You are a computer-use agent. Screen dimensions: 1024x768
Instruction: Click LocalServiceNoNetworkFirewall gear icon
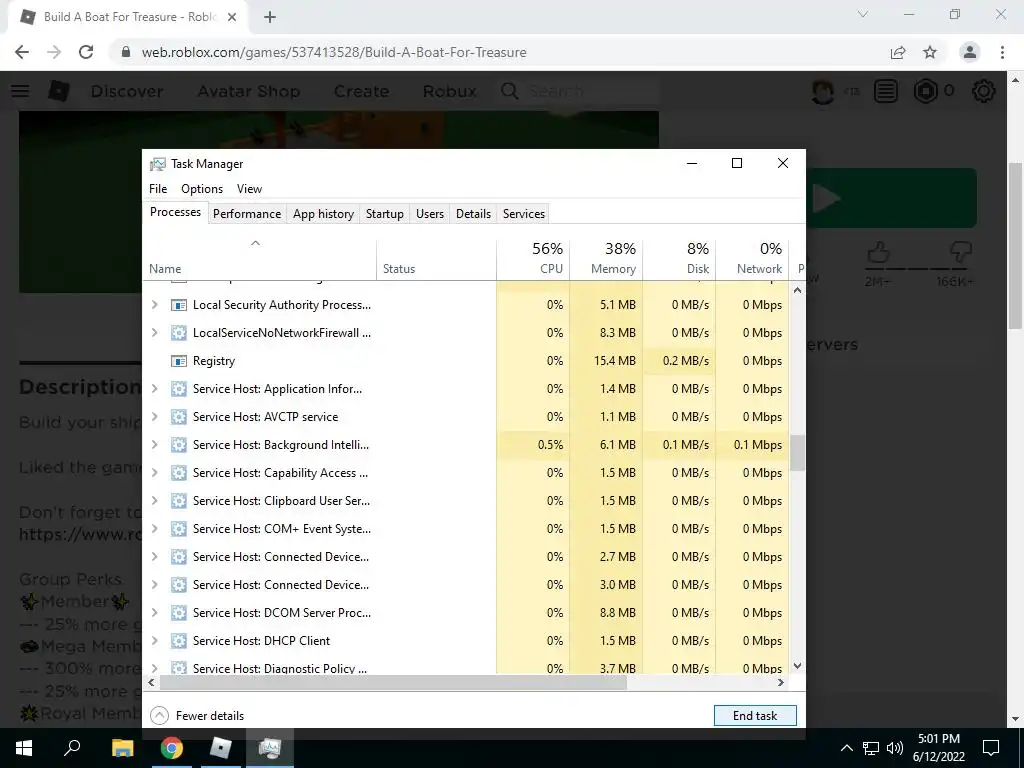[x=179, y=333]
